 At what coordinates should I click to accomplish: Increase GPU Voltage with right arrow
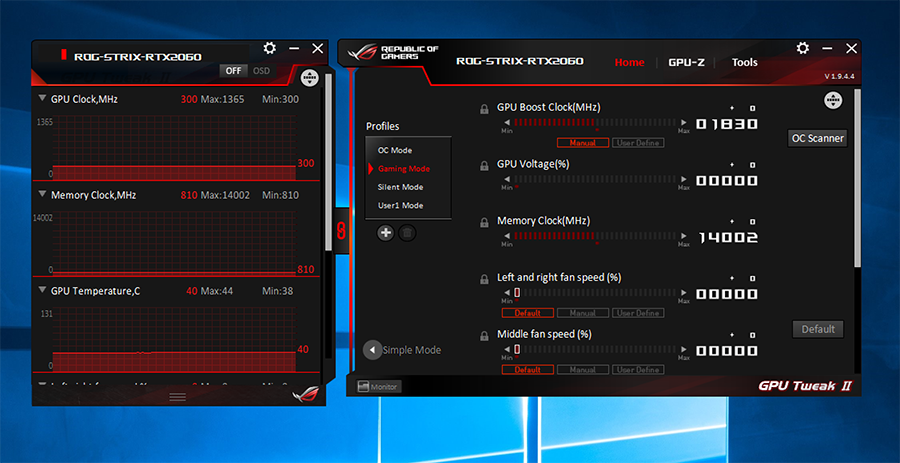[684, 179]
